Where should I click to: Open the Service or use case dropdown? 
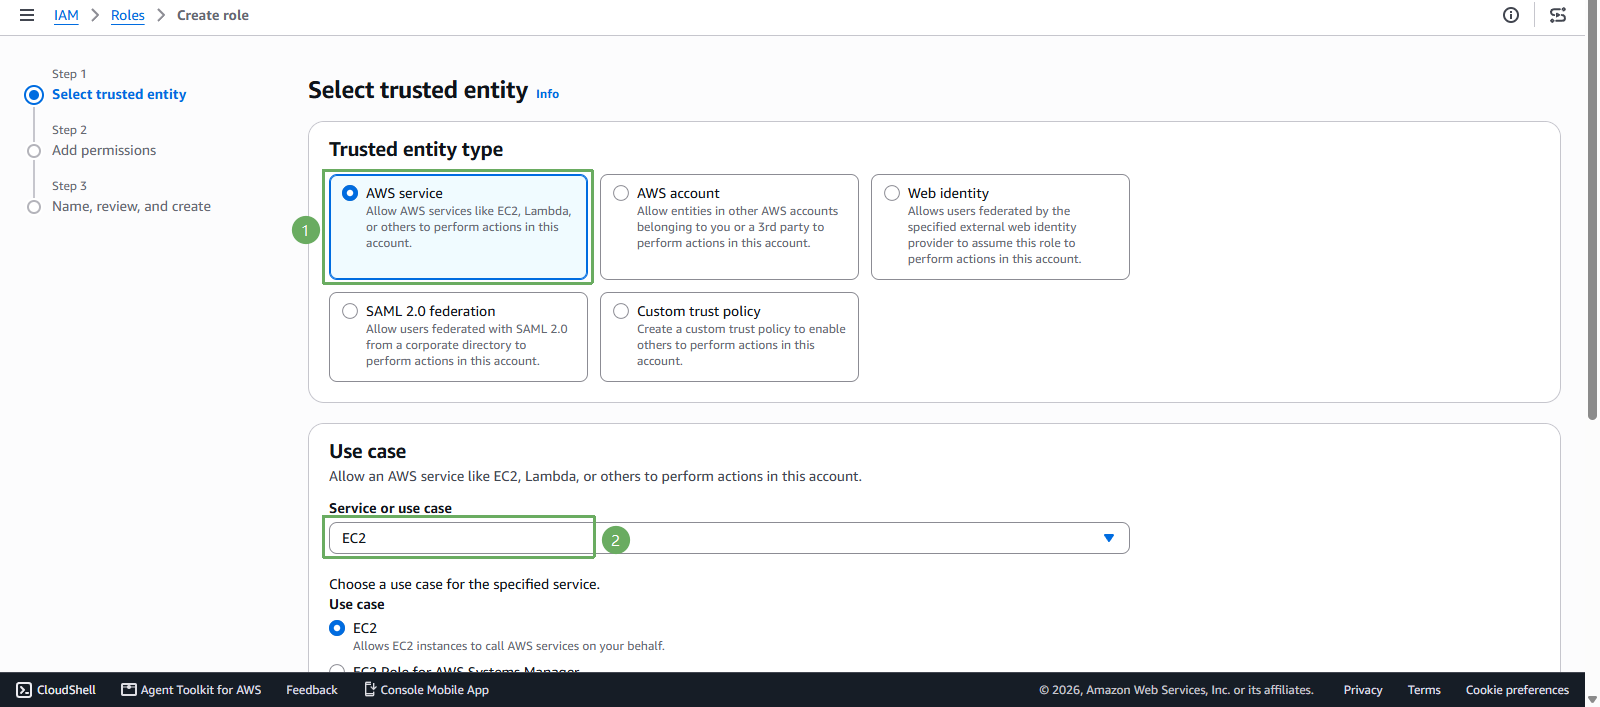729,538
